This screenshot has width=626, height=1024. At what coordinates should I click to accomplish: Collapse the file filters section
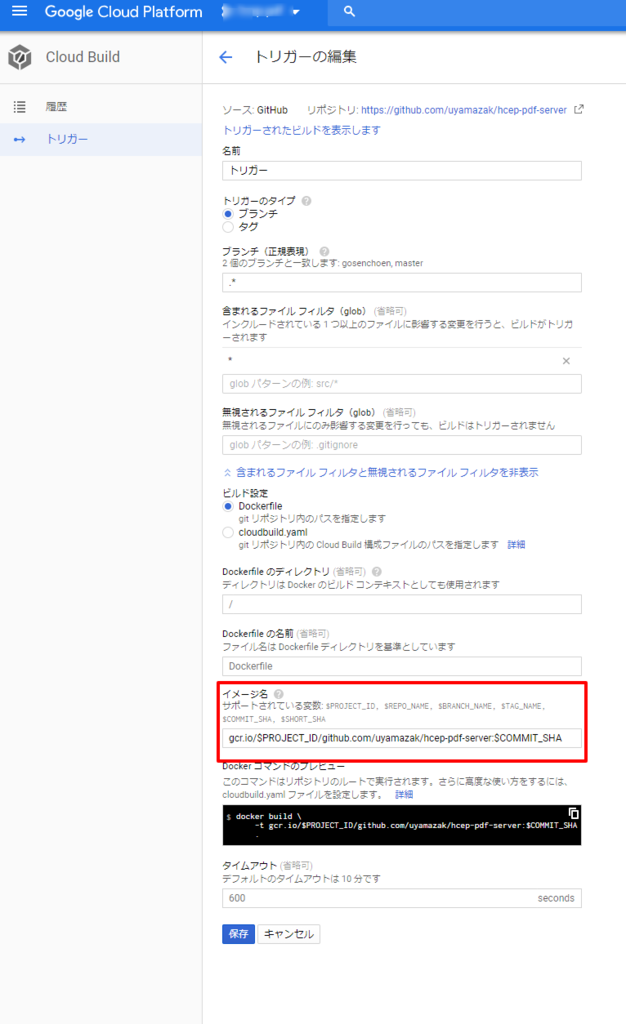coord(381,472)
